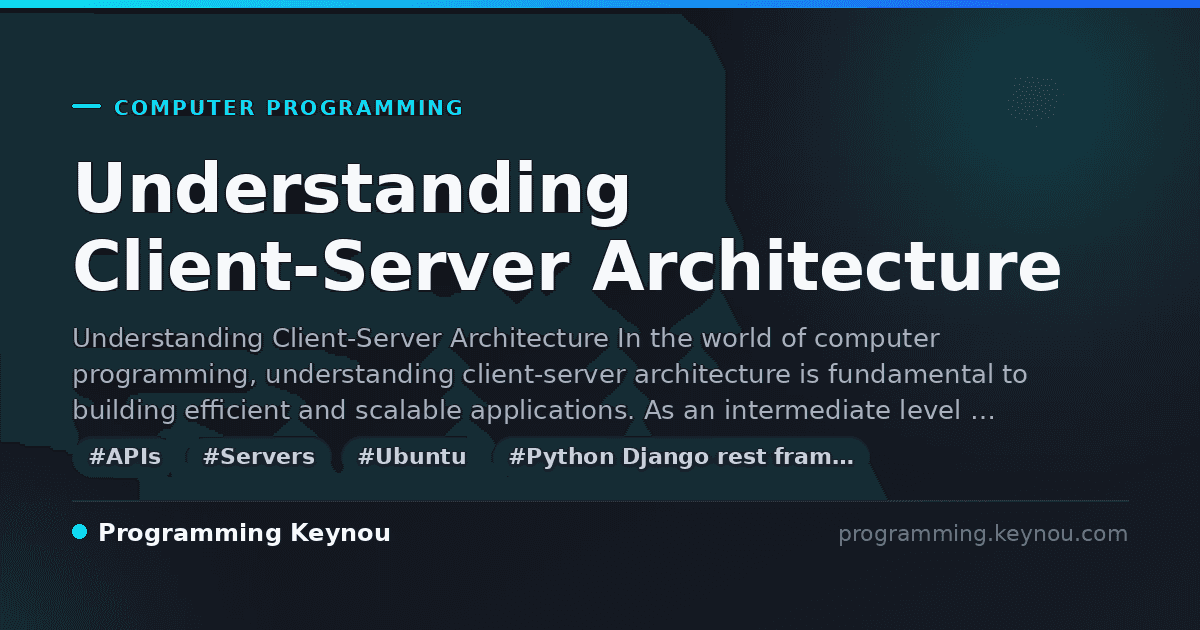Click the article description paragraph
The width and height of the screenshot is (1200, 630).
click(x=550, y=374)
